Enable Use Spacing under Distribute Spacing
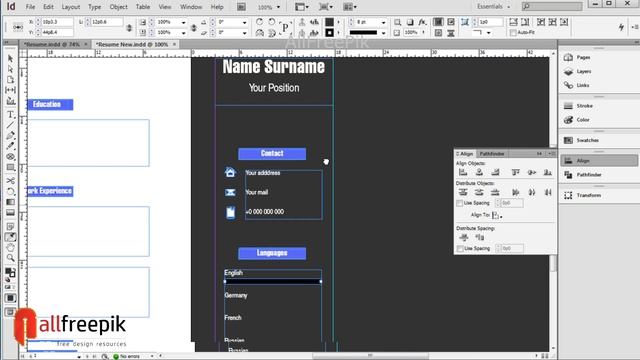 point(460,248)
